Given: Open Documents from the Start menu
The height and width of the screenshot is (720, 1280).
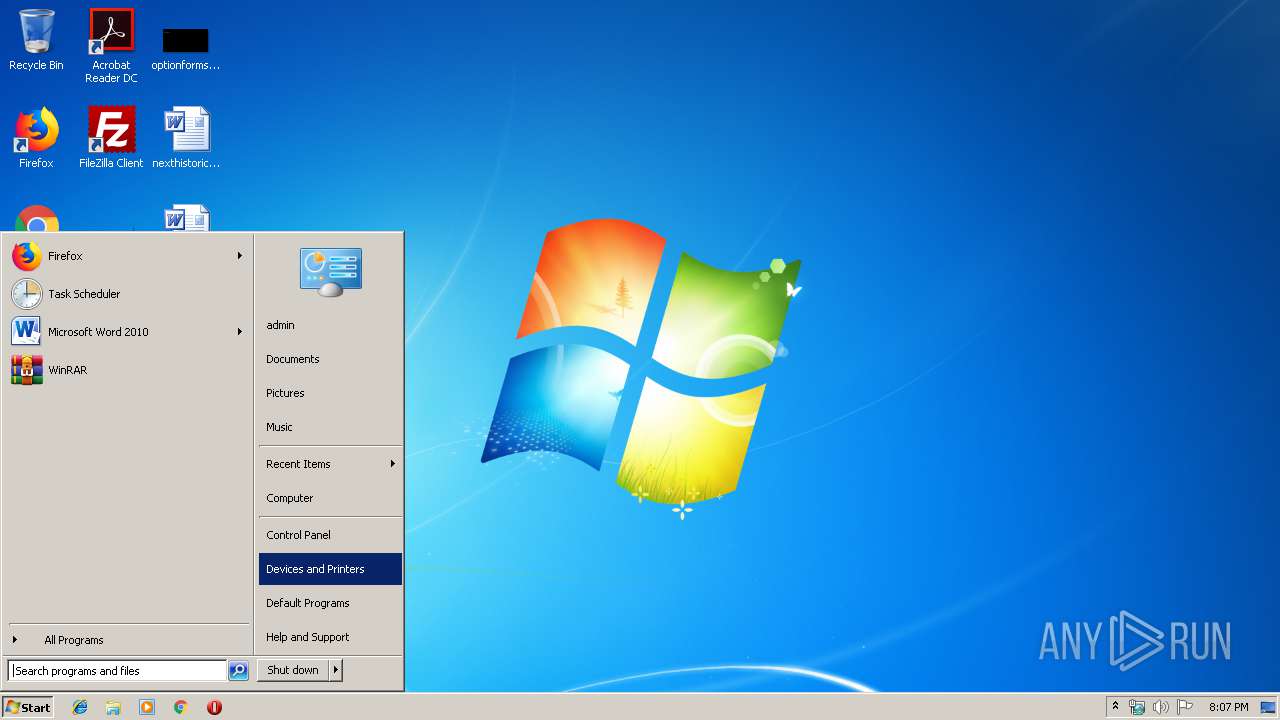Looking at the screenshot, I should tap(330, 359).
